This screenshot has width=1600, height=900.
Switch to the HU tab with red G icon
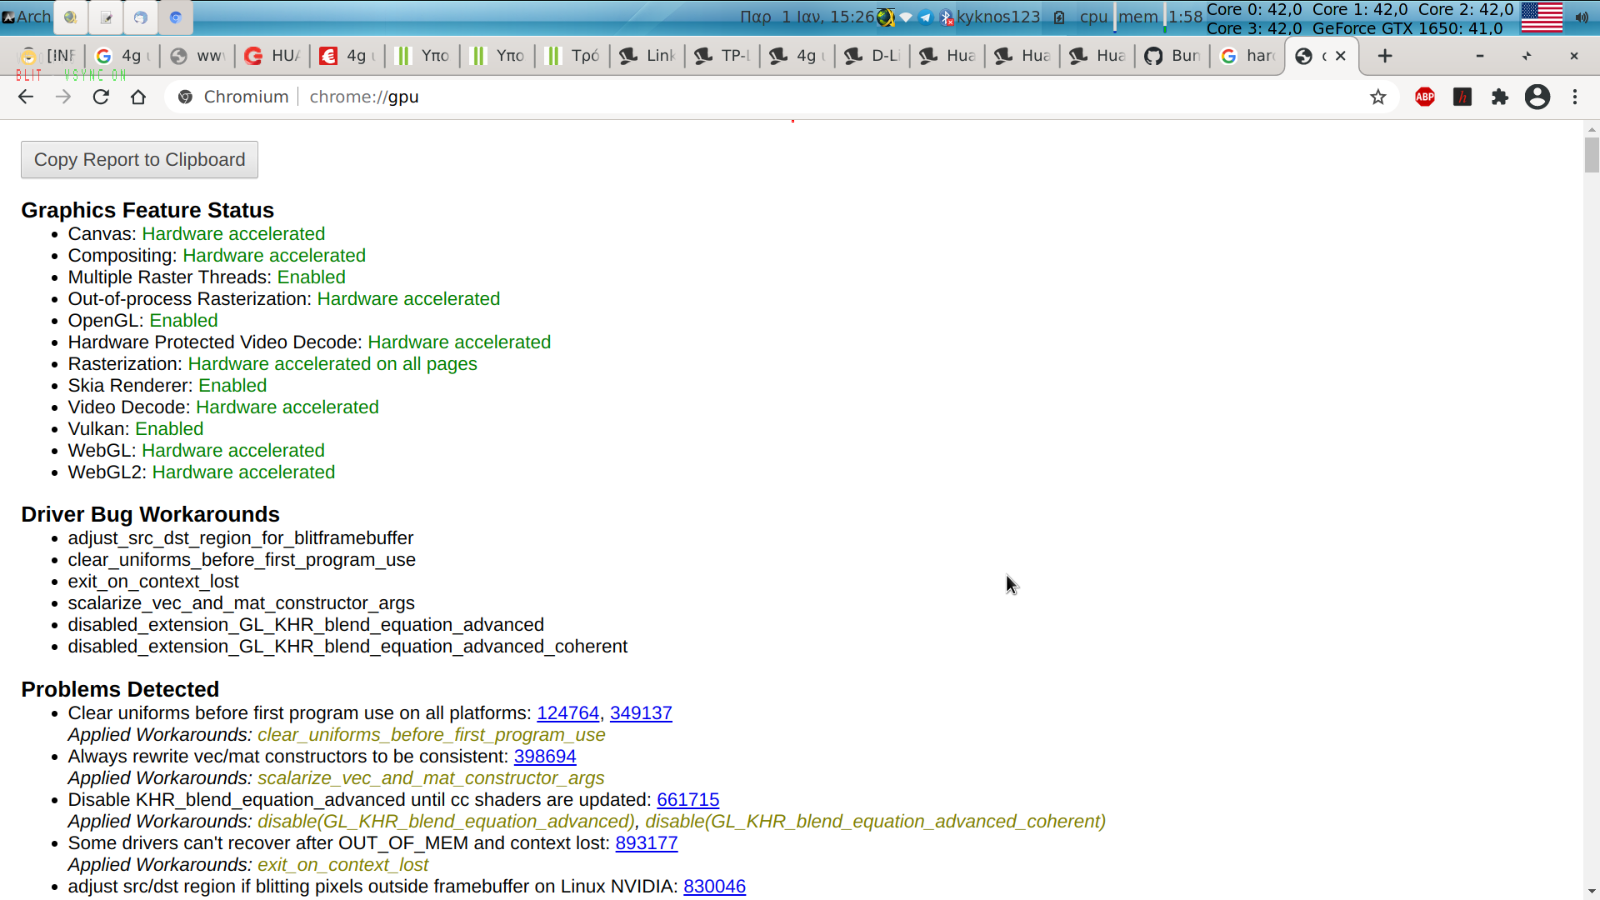click(273, 56)
